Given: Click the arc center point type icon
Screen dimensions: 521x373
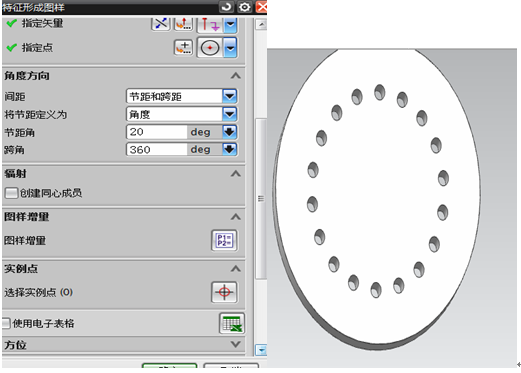Looking at the screenshot, I should tap(210, 48).
